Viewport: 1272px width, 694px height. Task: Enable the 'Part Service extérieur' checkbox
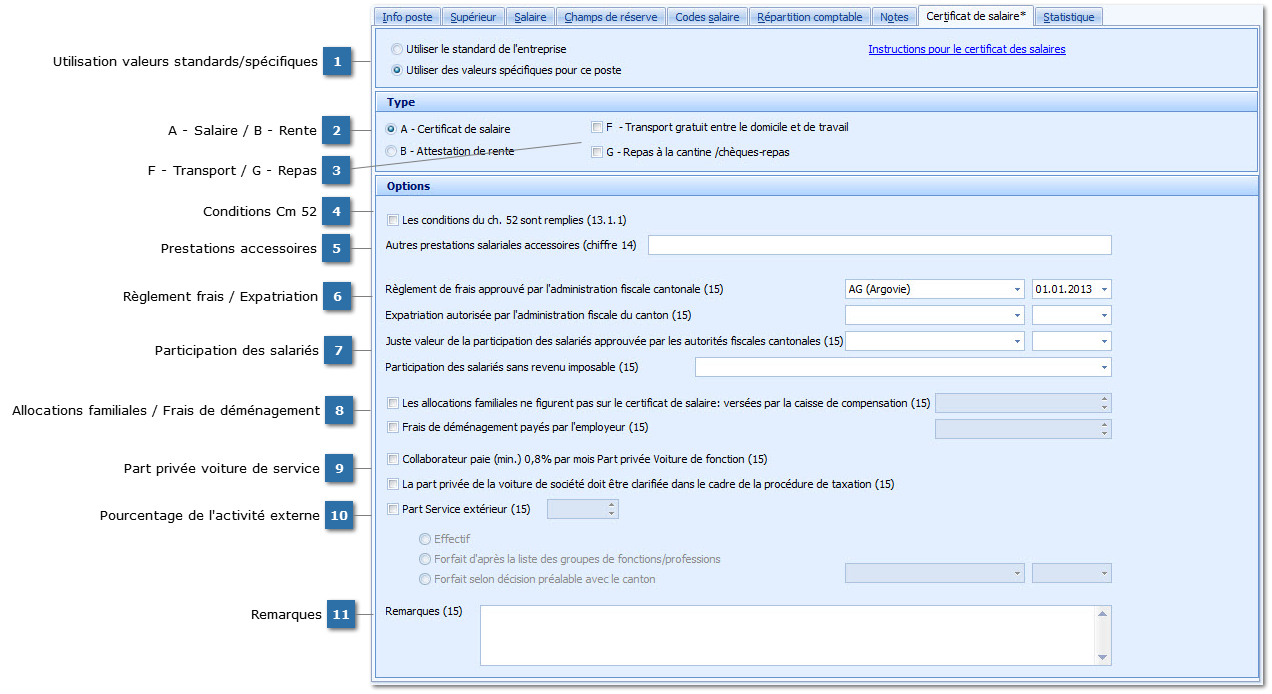click(393, 509)
